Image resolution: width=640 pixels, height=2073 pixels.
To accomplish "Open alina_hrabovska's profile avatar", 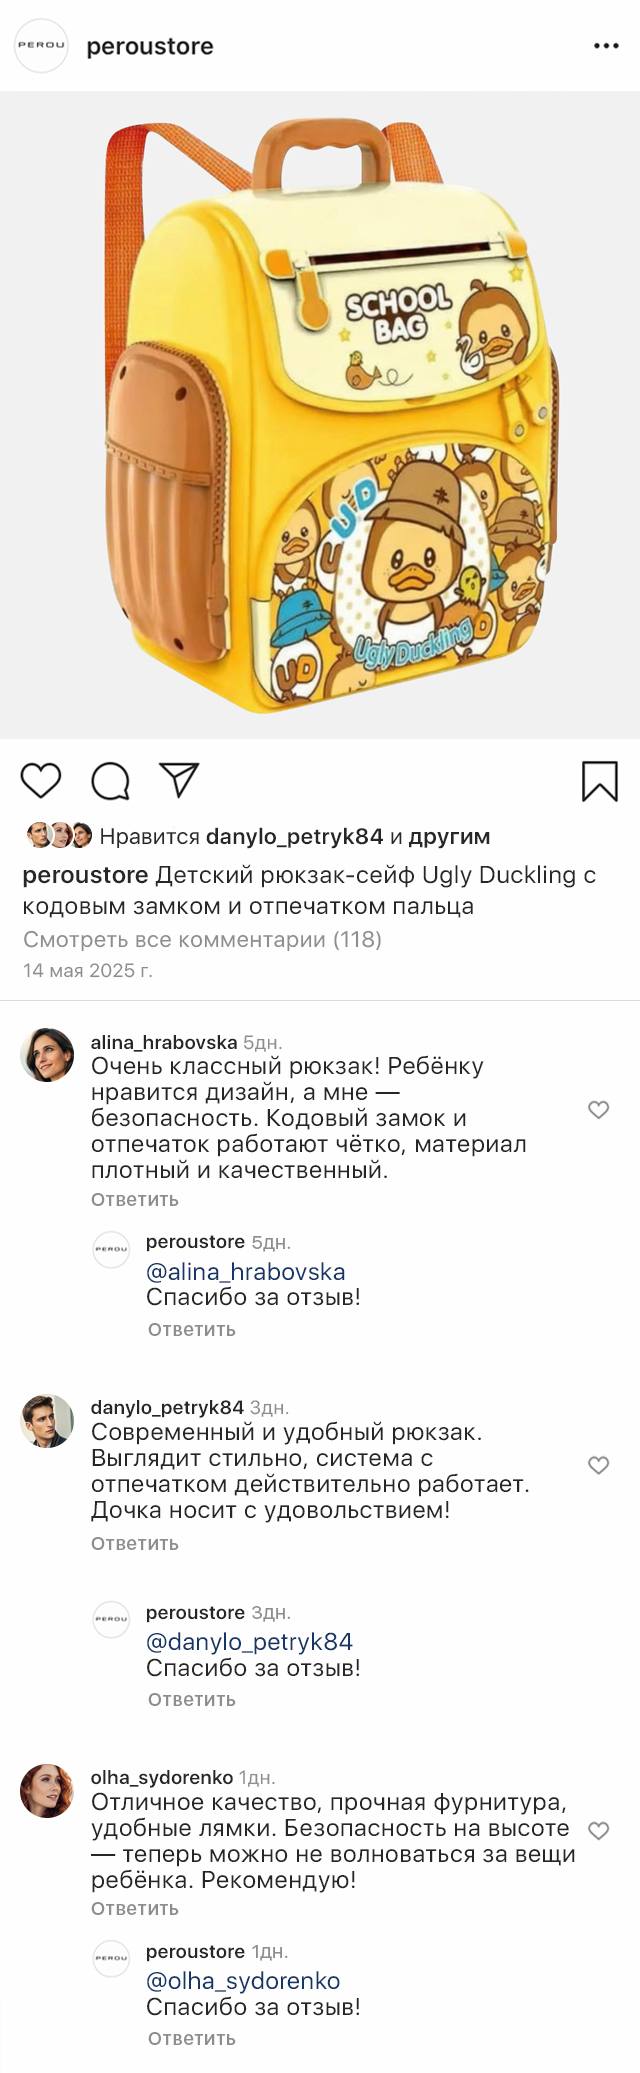I will point(47,1054).
